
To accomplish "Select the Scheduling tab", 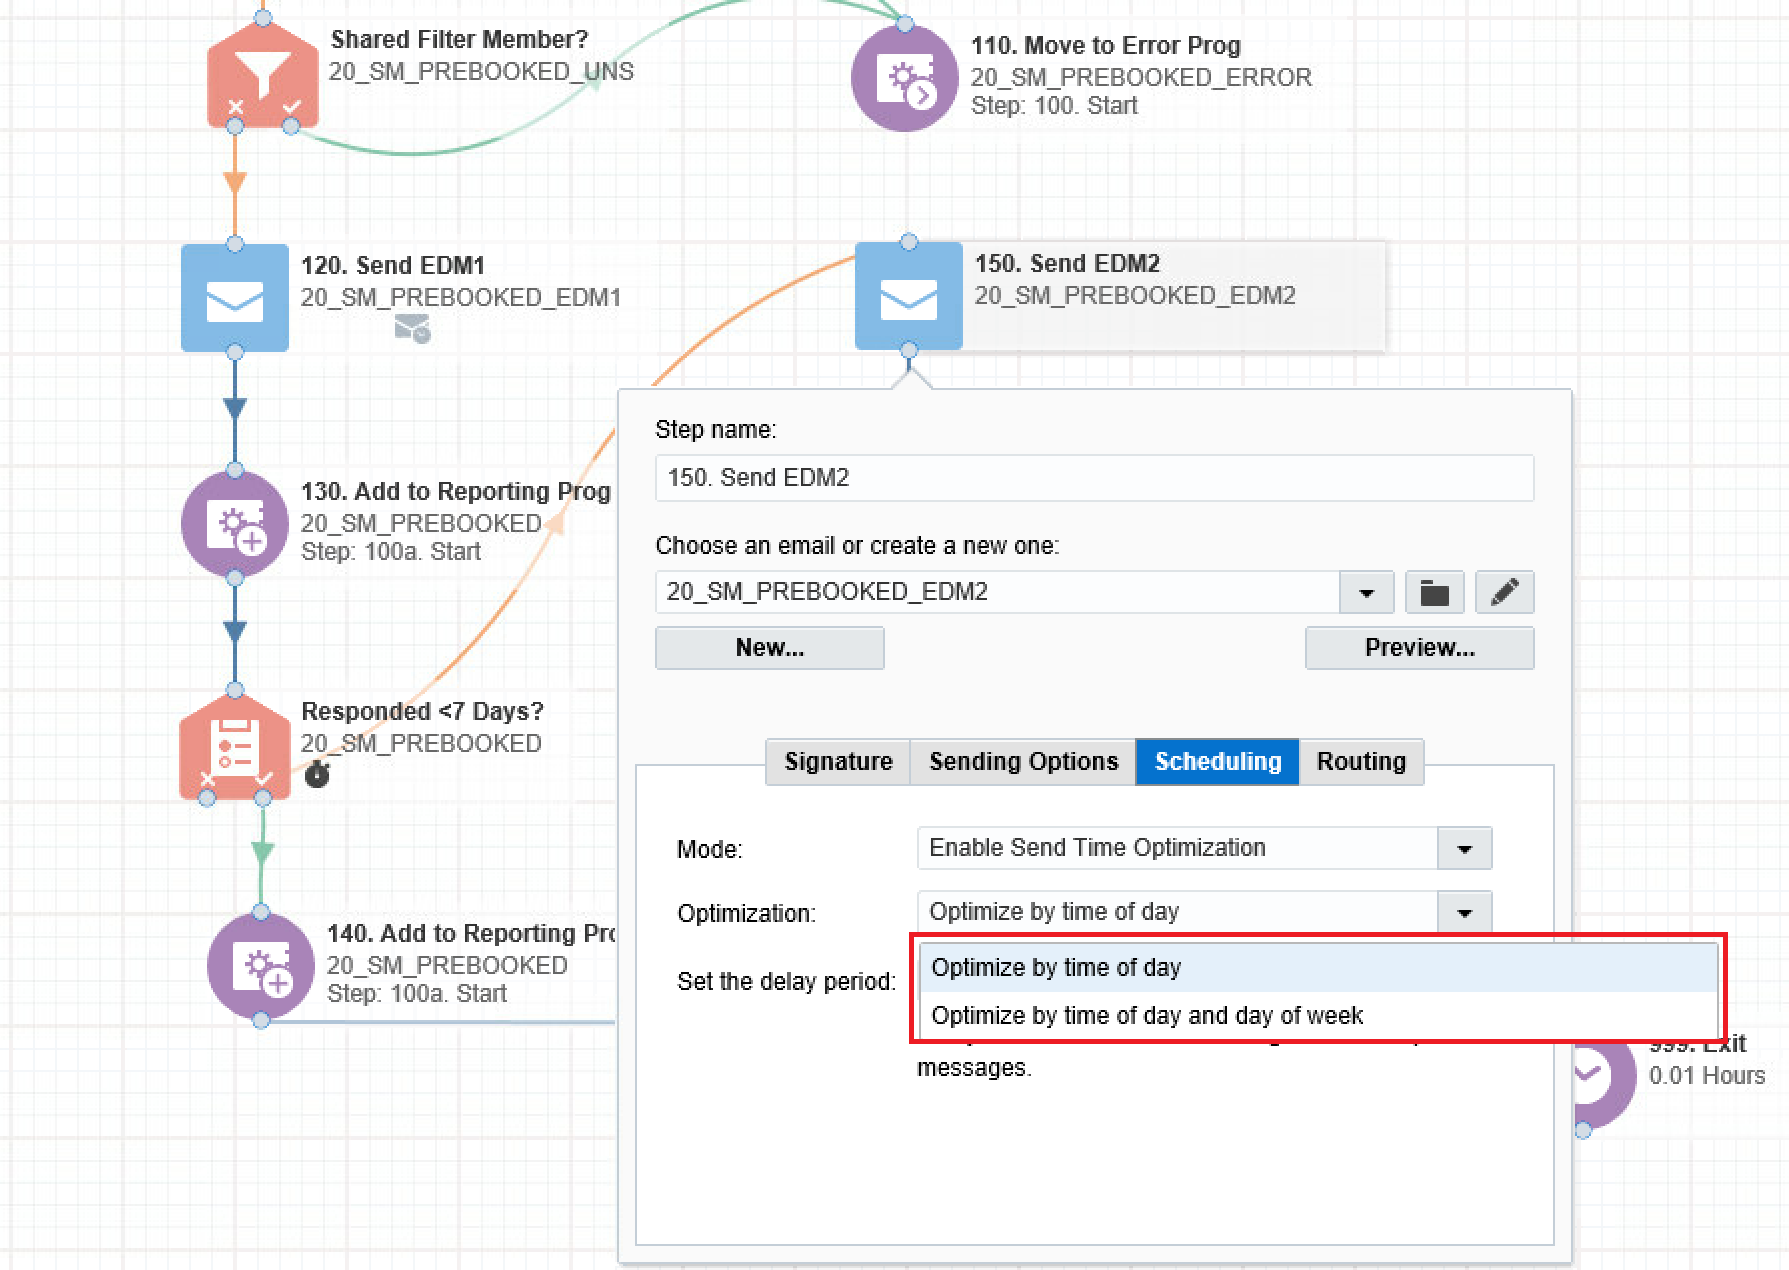I will 1217,762.
